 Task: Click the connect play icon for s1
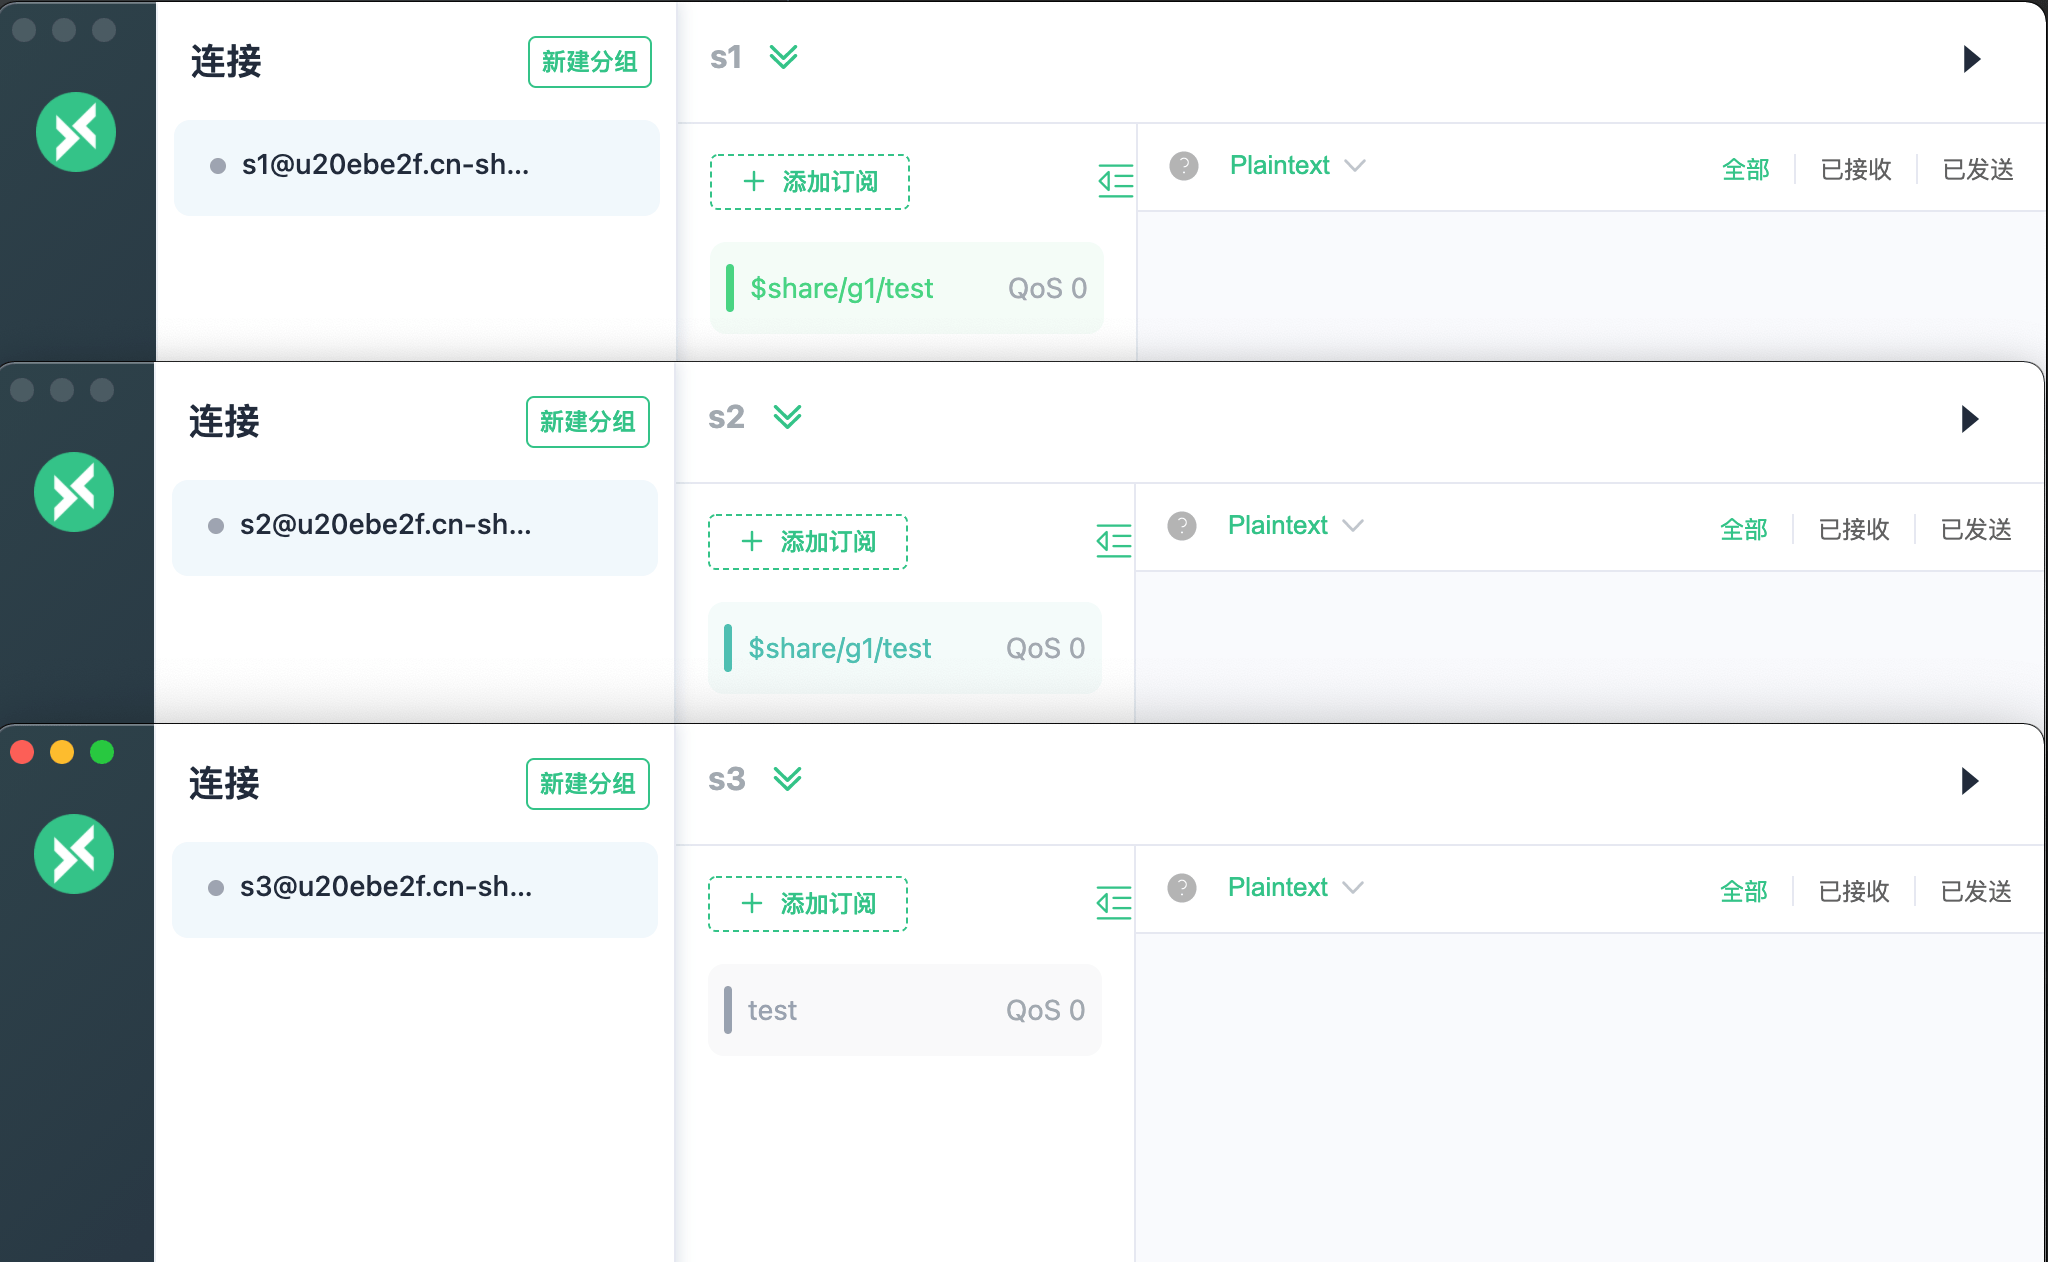point(1971,59)
